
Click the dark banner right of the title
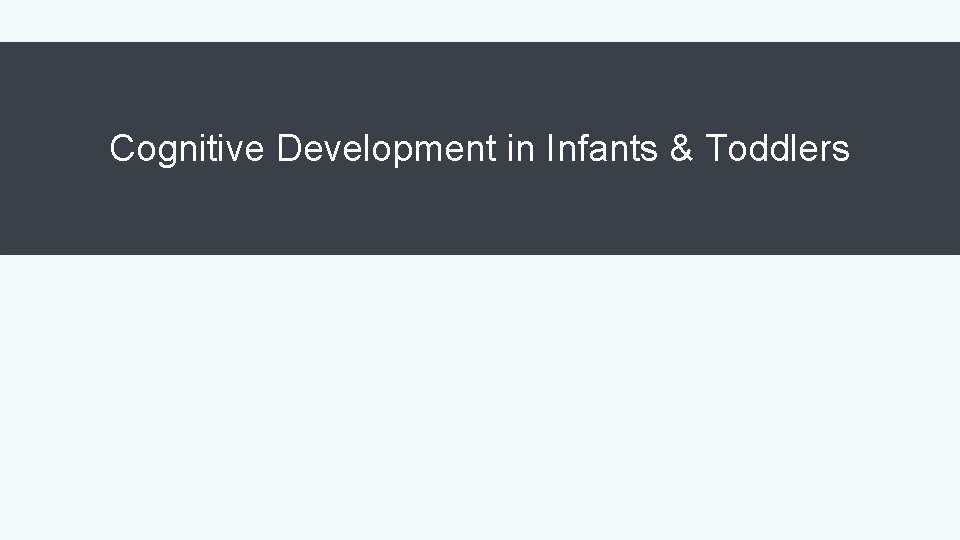coord(905,149)
